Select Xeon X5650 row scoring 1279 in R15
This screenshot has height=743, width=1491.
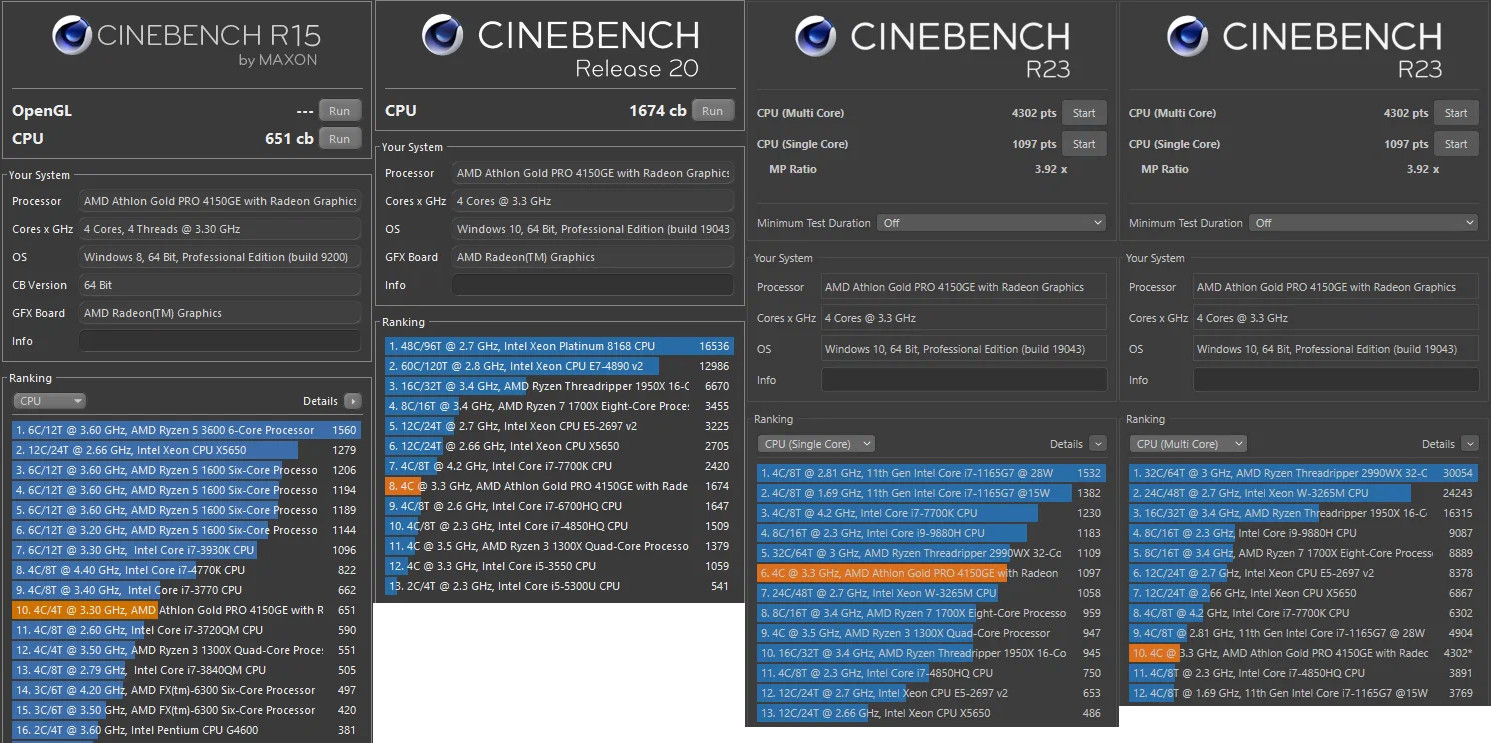(x=187, y=450)
